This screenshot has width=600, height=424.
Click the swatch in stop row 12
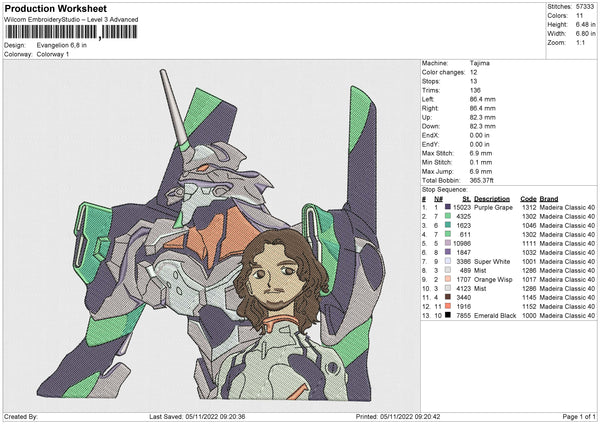[448, 306]
